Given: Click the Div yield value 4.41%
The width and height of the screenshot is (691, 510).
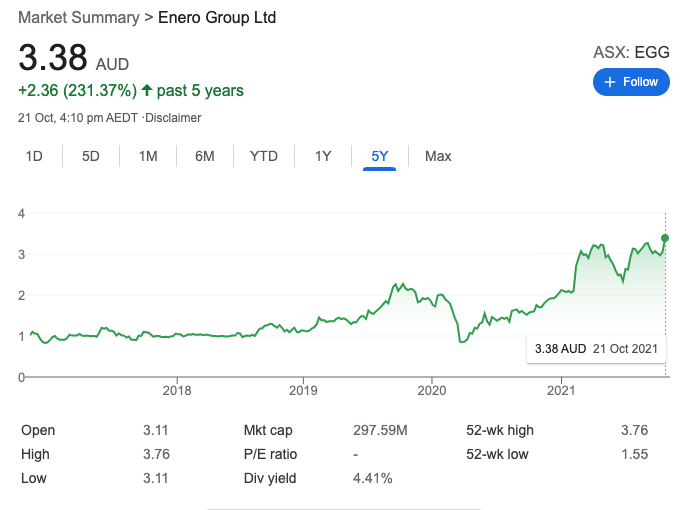Looking at the screenshot, I should (x=372, y=478).
